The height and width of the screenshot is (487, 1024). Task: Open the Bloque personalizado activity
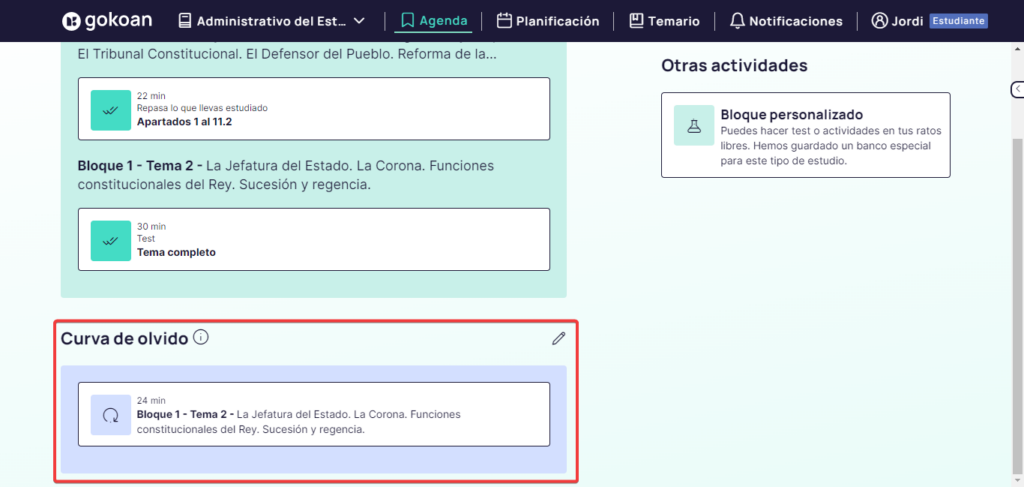pyautogui.click(x=805, y=135)
